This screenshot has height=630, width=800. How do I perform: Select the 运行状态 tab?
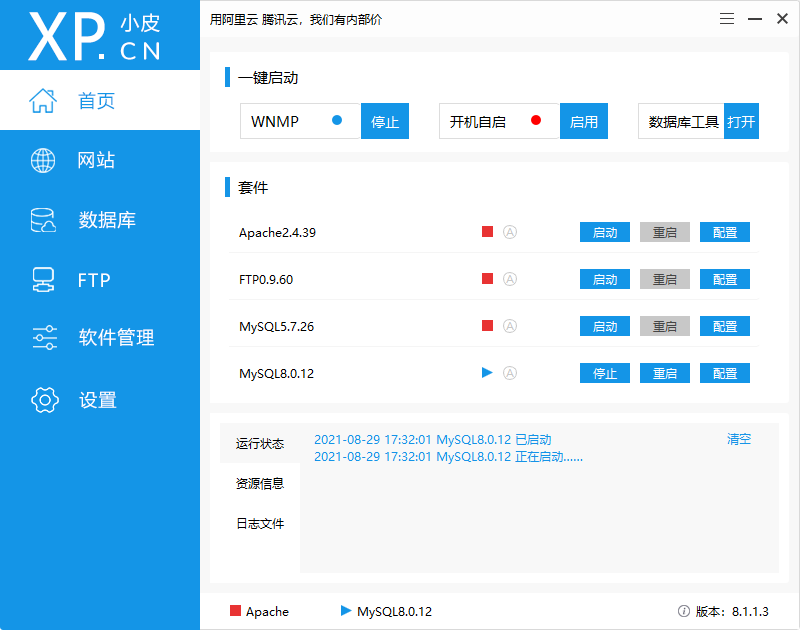(x=260, y=443)
